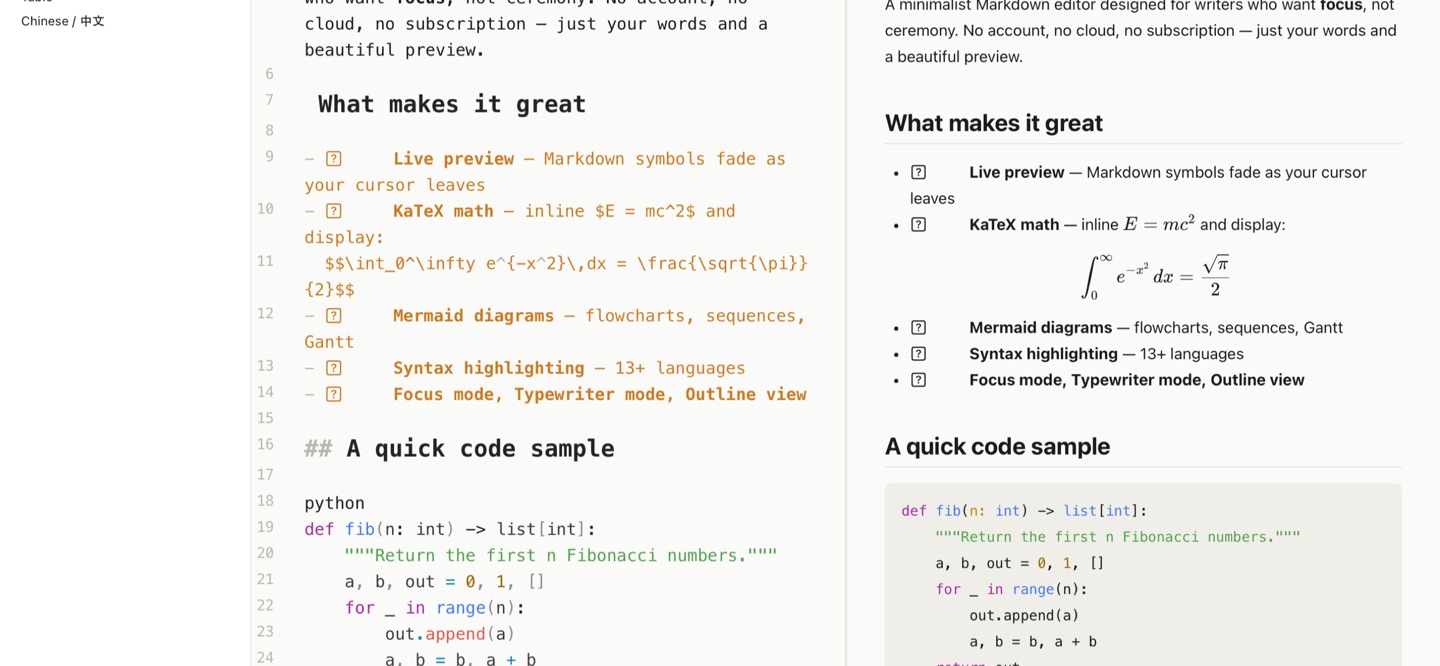Viewport: 1440px width, 666px height.
Task: Click "for _ in range(n):" in the editor
Action: [435, 608]
